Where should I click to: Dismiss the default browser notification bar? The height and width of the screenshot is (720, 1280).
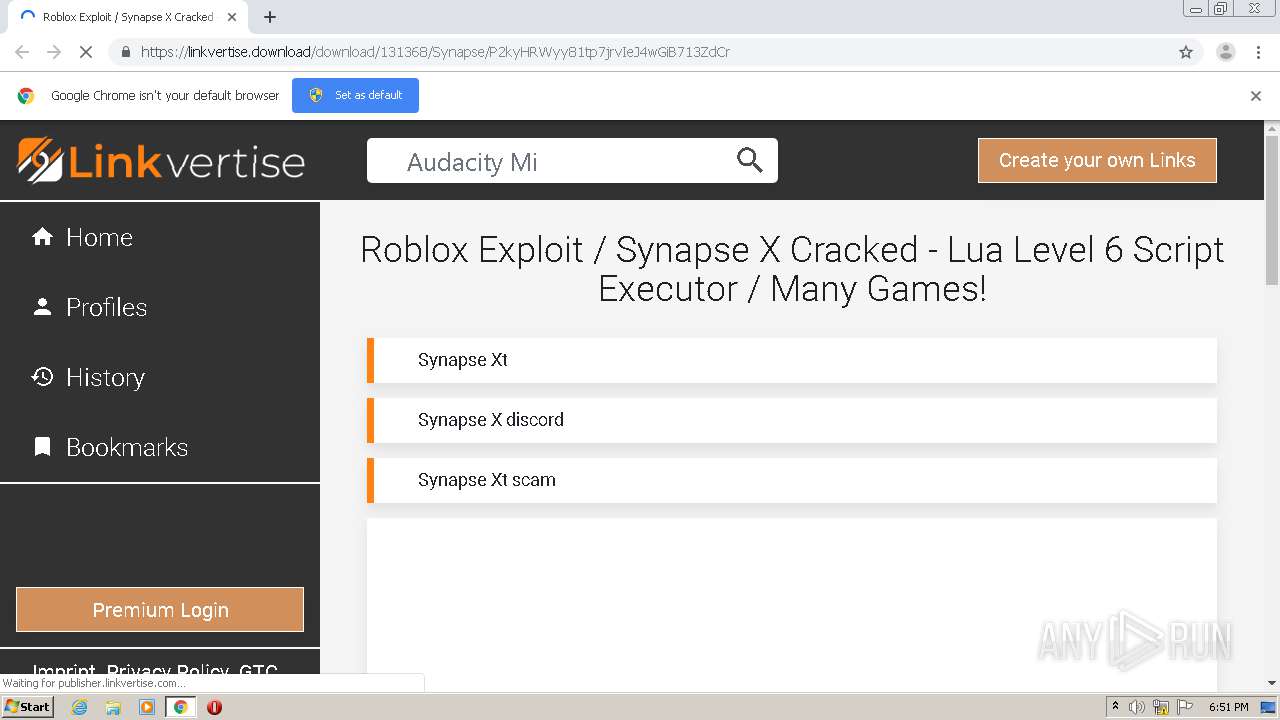[1256, 96]
